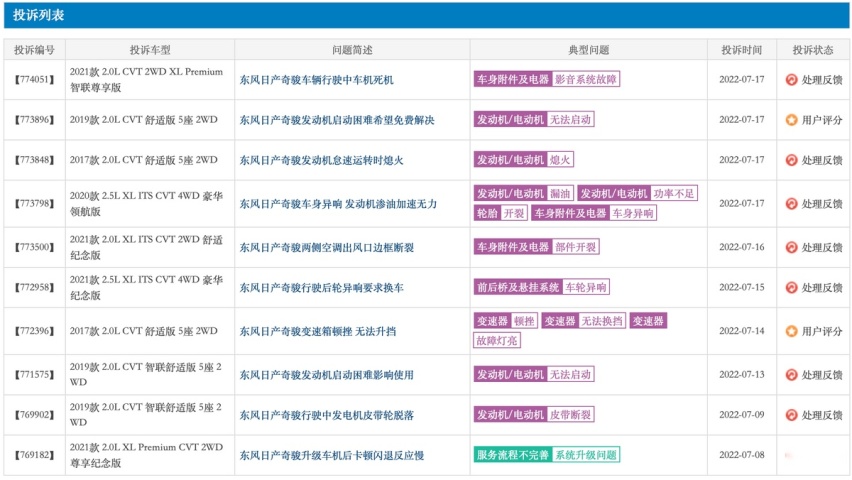
Task: Click star rating icon for complaint 772396
Action: (x=791, y=331)
